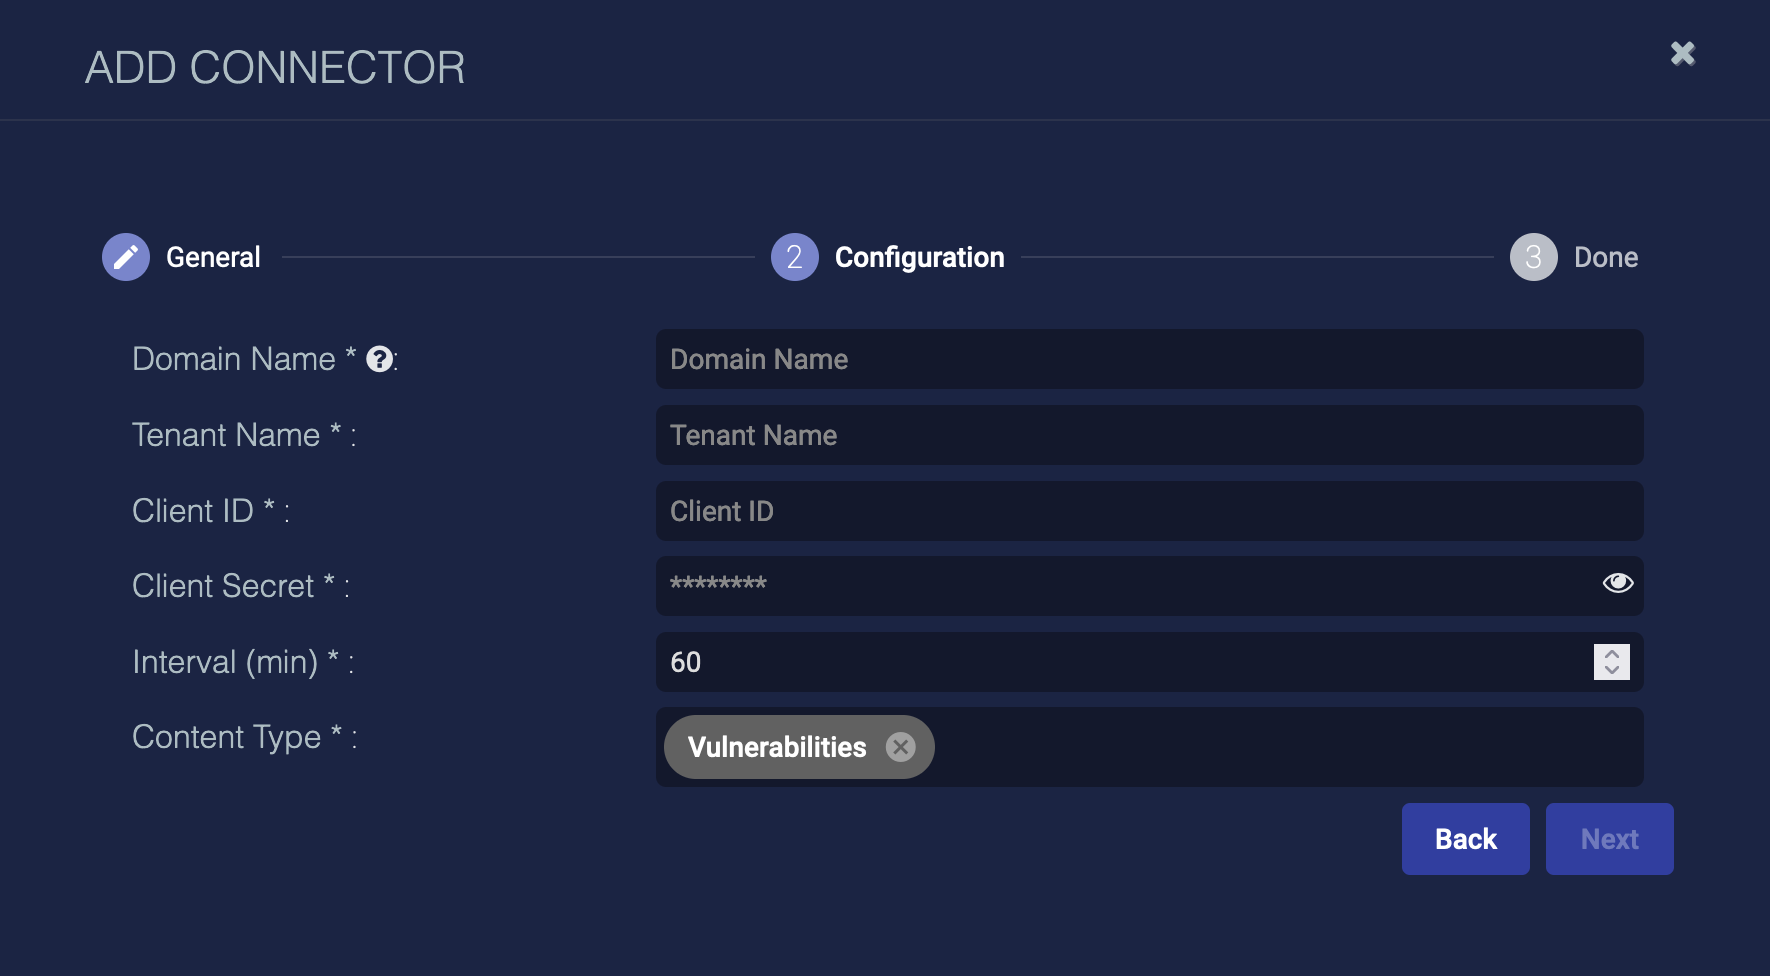Focus the Domain Name input field
Screen dimensions: 1770x976
1148,359
